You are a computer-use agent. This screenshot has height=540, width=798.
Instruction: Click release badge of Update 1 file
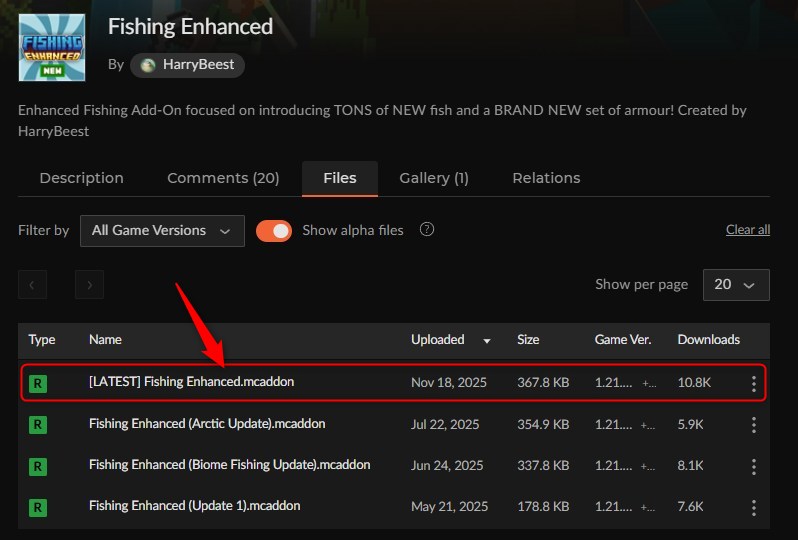click(38, 507)
